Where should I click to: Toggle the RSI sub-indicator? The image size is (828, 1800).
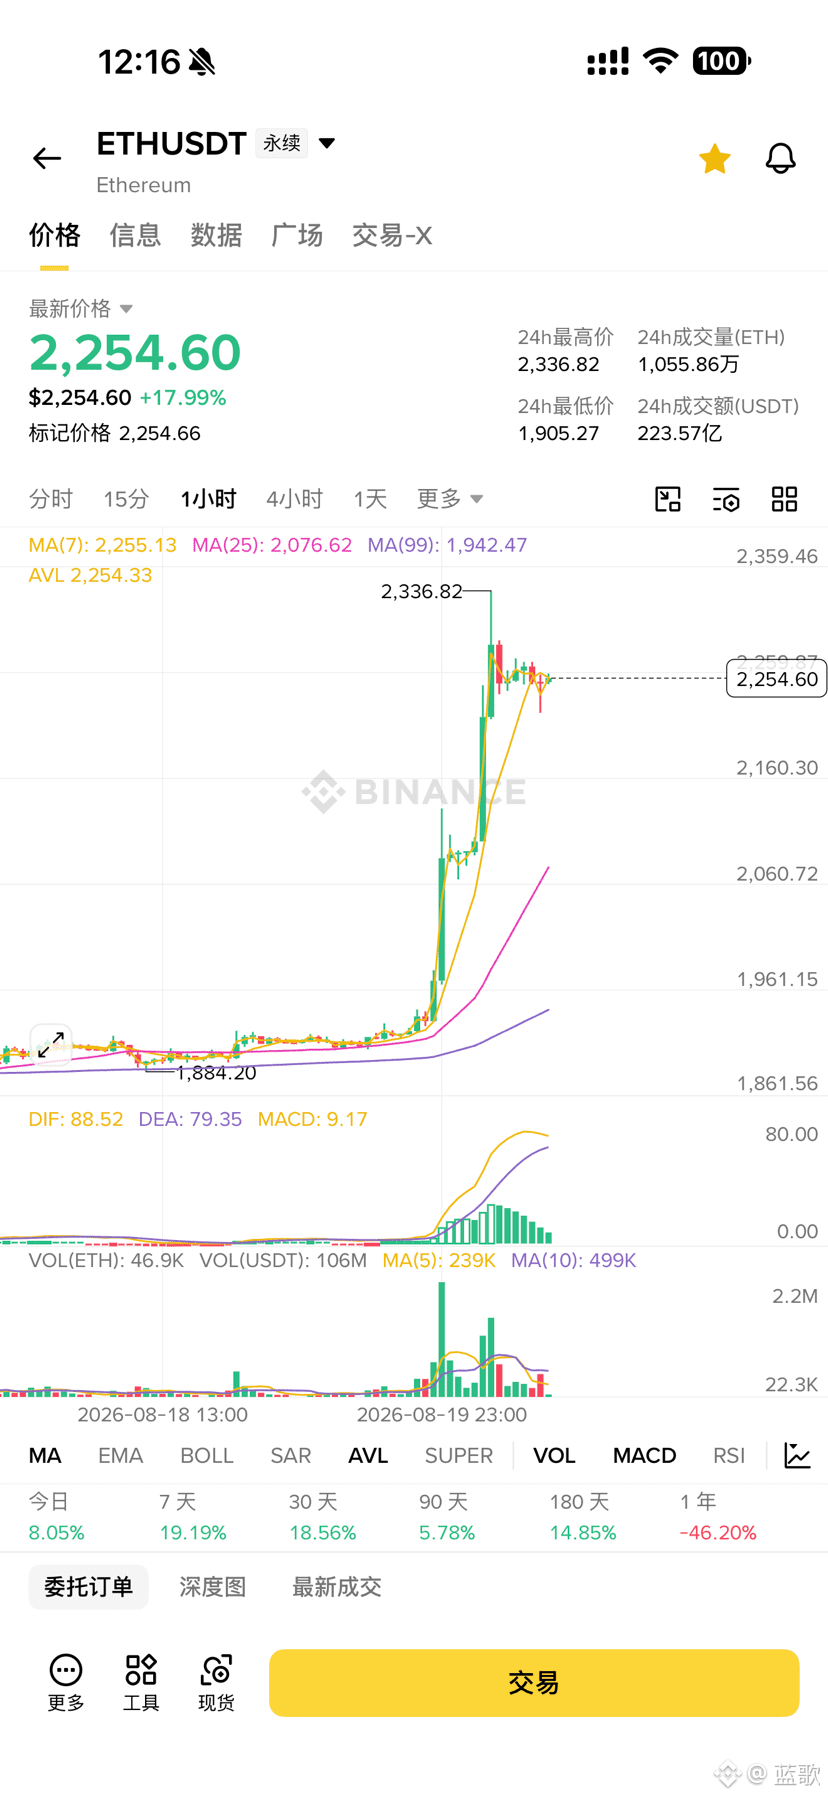pos(729,1455)
